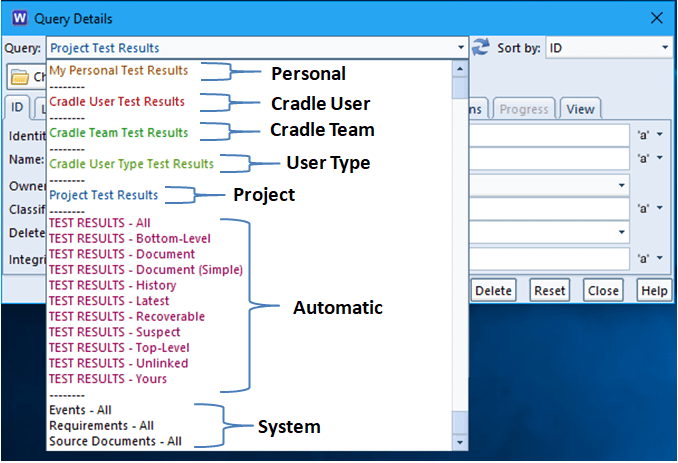Click the Help button
This screenshot has width=678, height=463.
(x=654, y=291)
